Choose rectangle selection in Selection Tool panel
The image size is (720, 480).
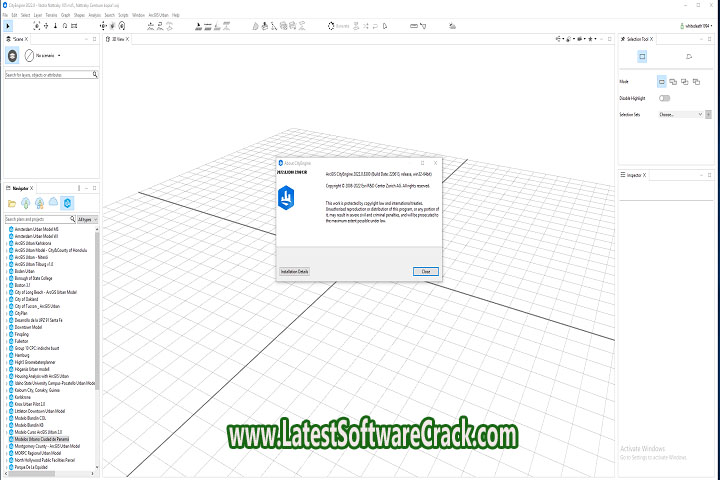642,56
